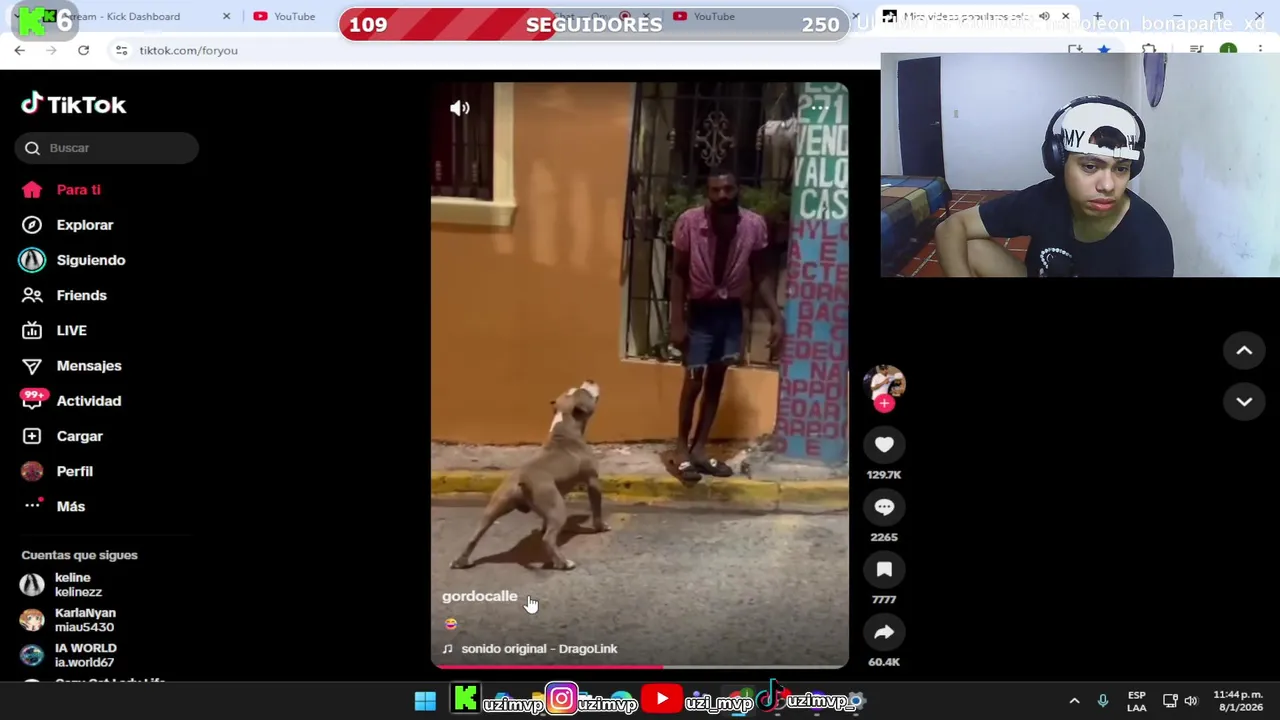Open the Windows Start menu
1280x720 pixels.
(425, 700)
